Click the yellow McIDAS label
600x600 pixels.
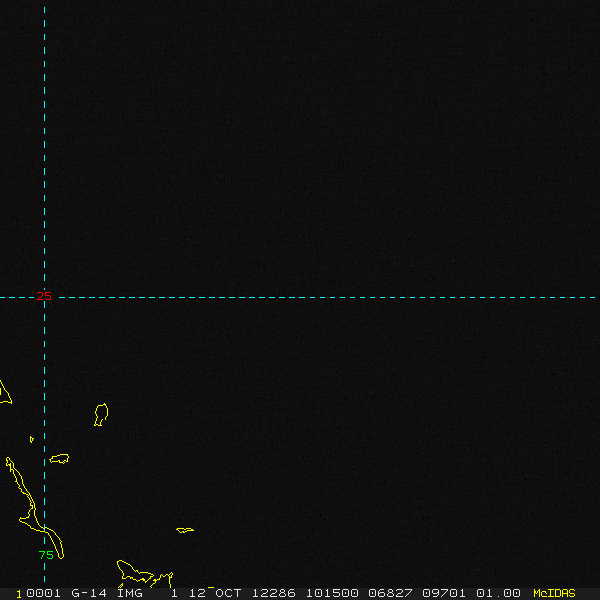[x=554, y=593]
